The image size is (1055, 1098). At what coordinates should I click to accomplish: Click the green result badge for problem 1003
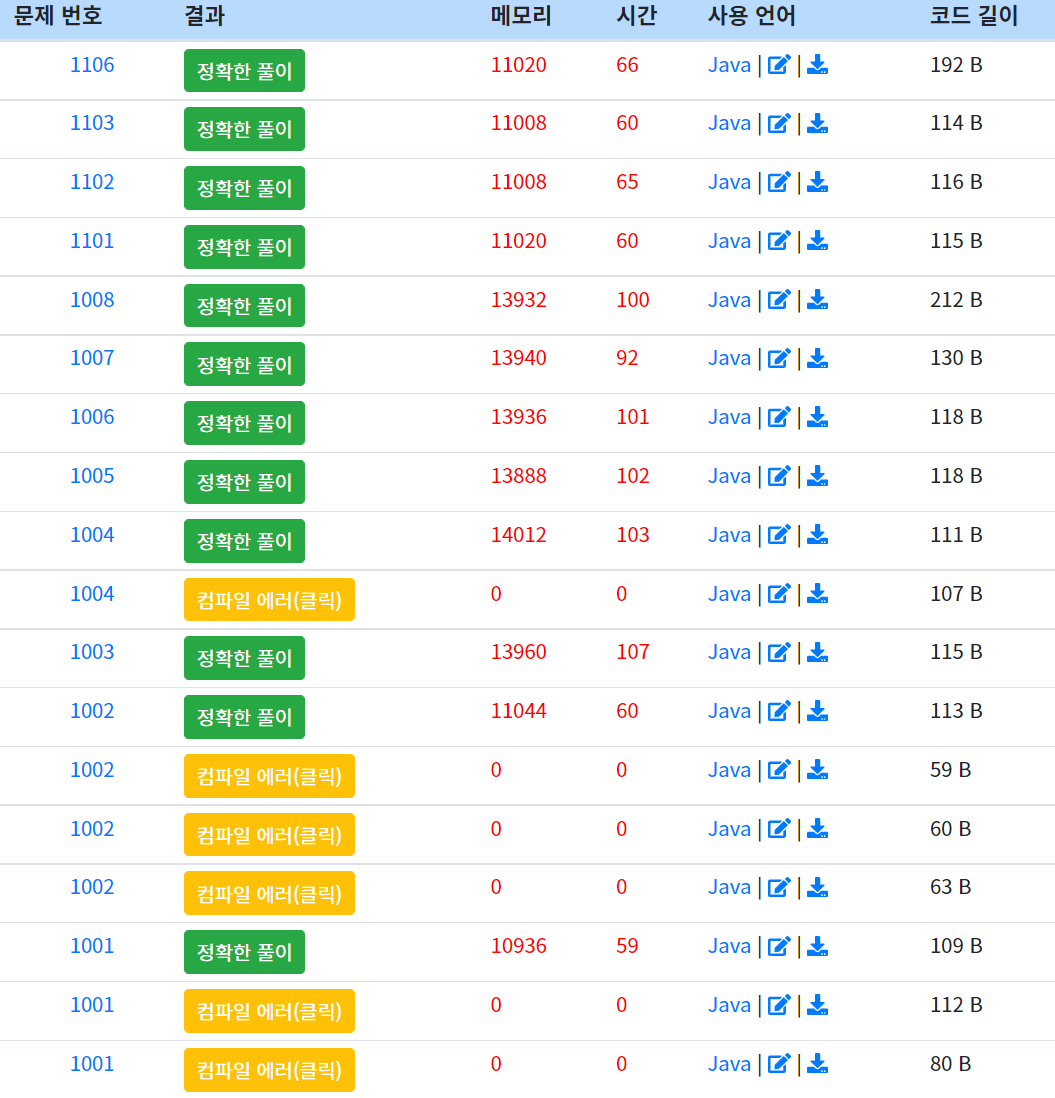(244, 658)
